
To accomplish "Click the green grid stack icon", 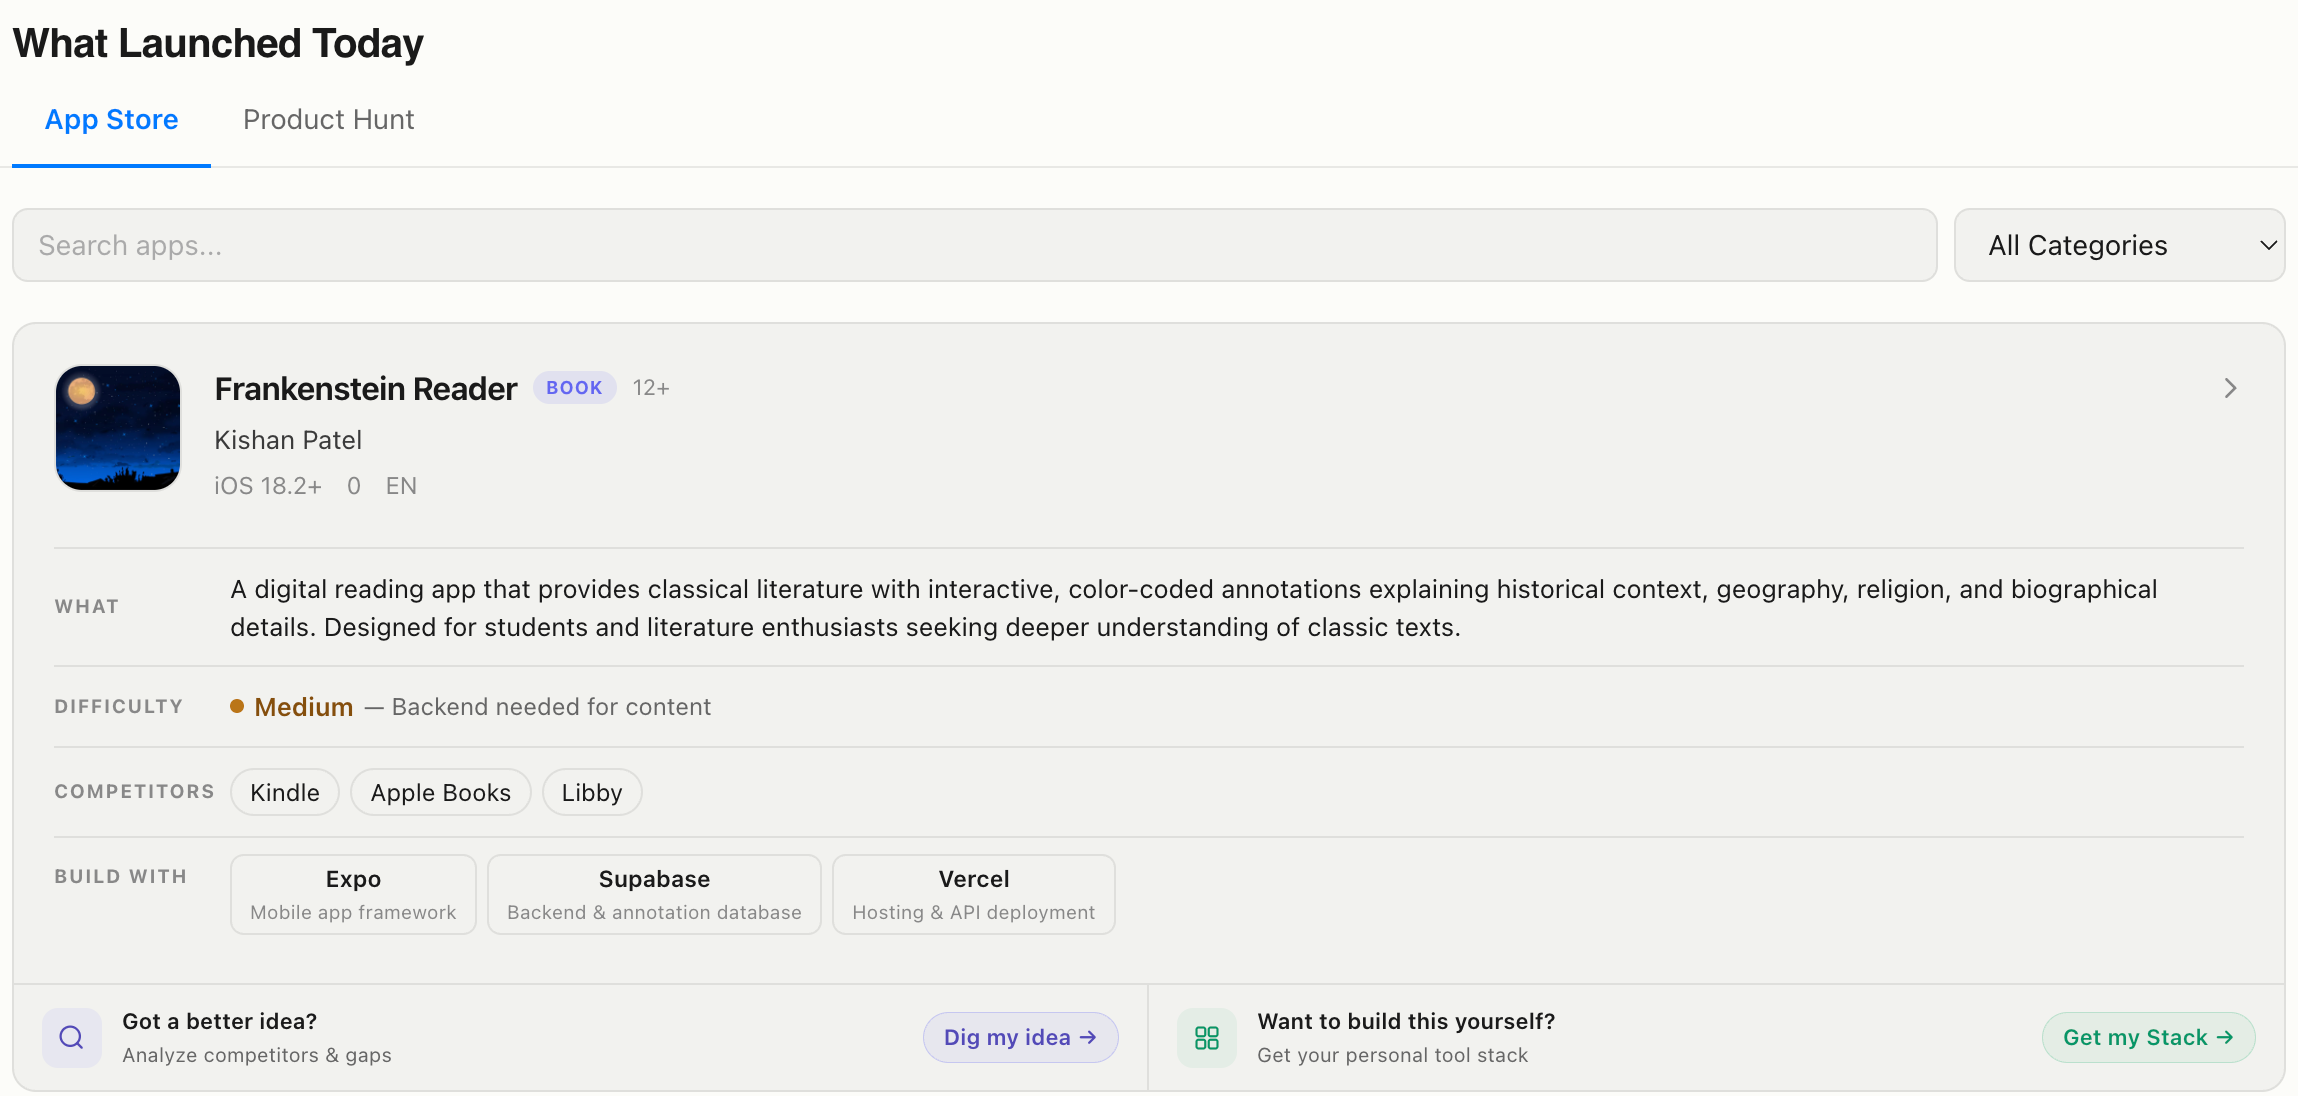I will point(1207,1037).
